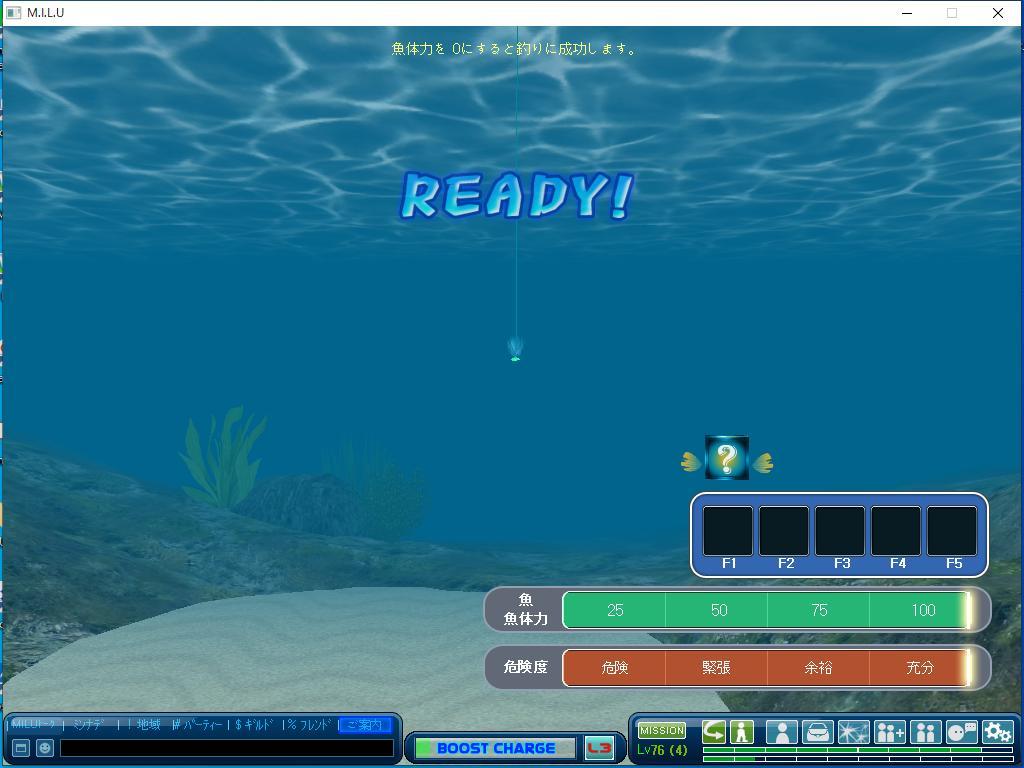Image resolution: width=1024 pixels, height=768 pixels.
Task: Click the mystery fish question mark icon
Action: tap(727, 459)
